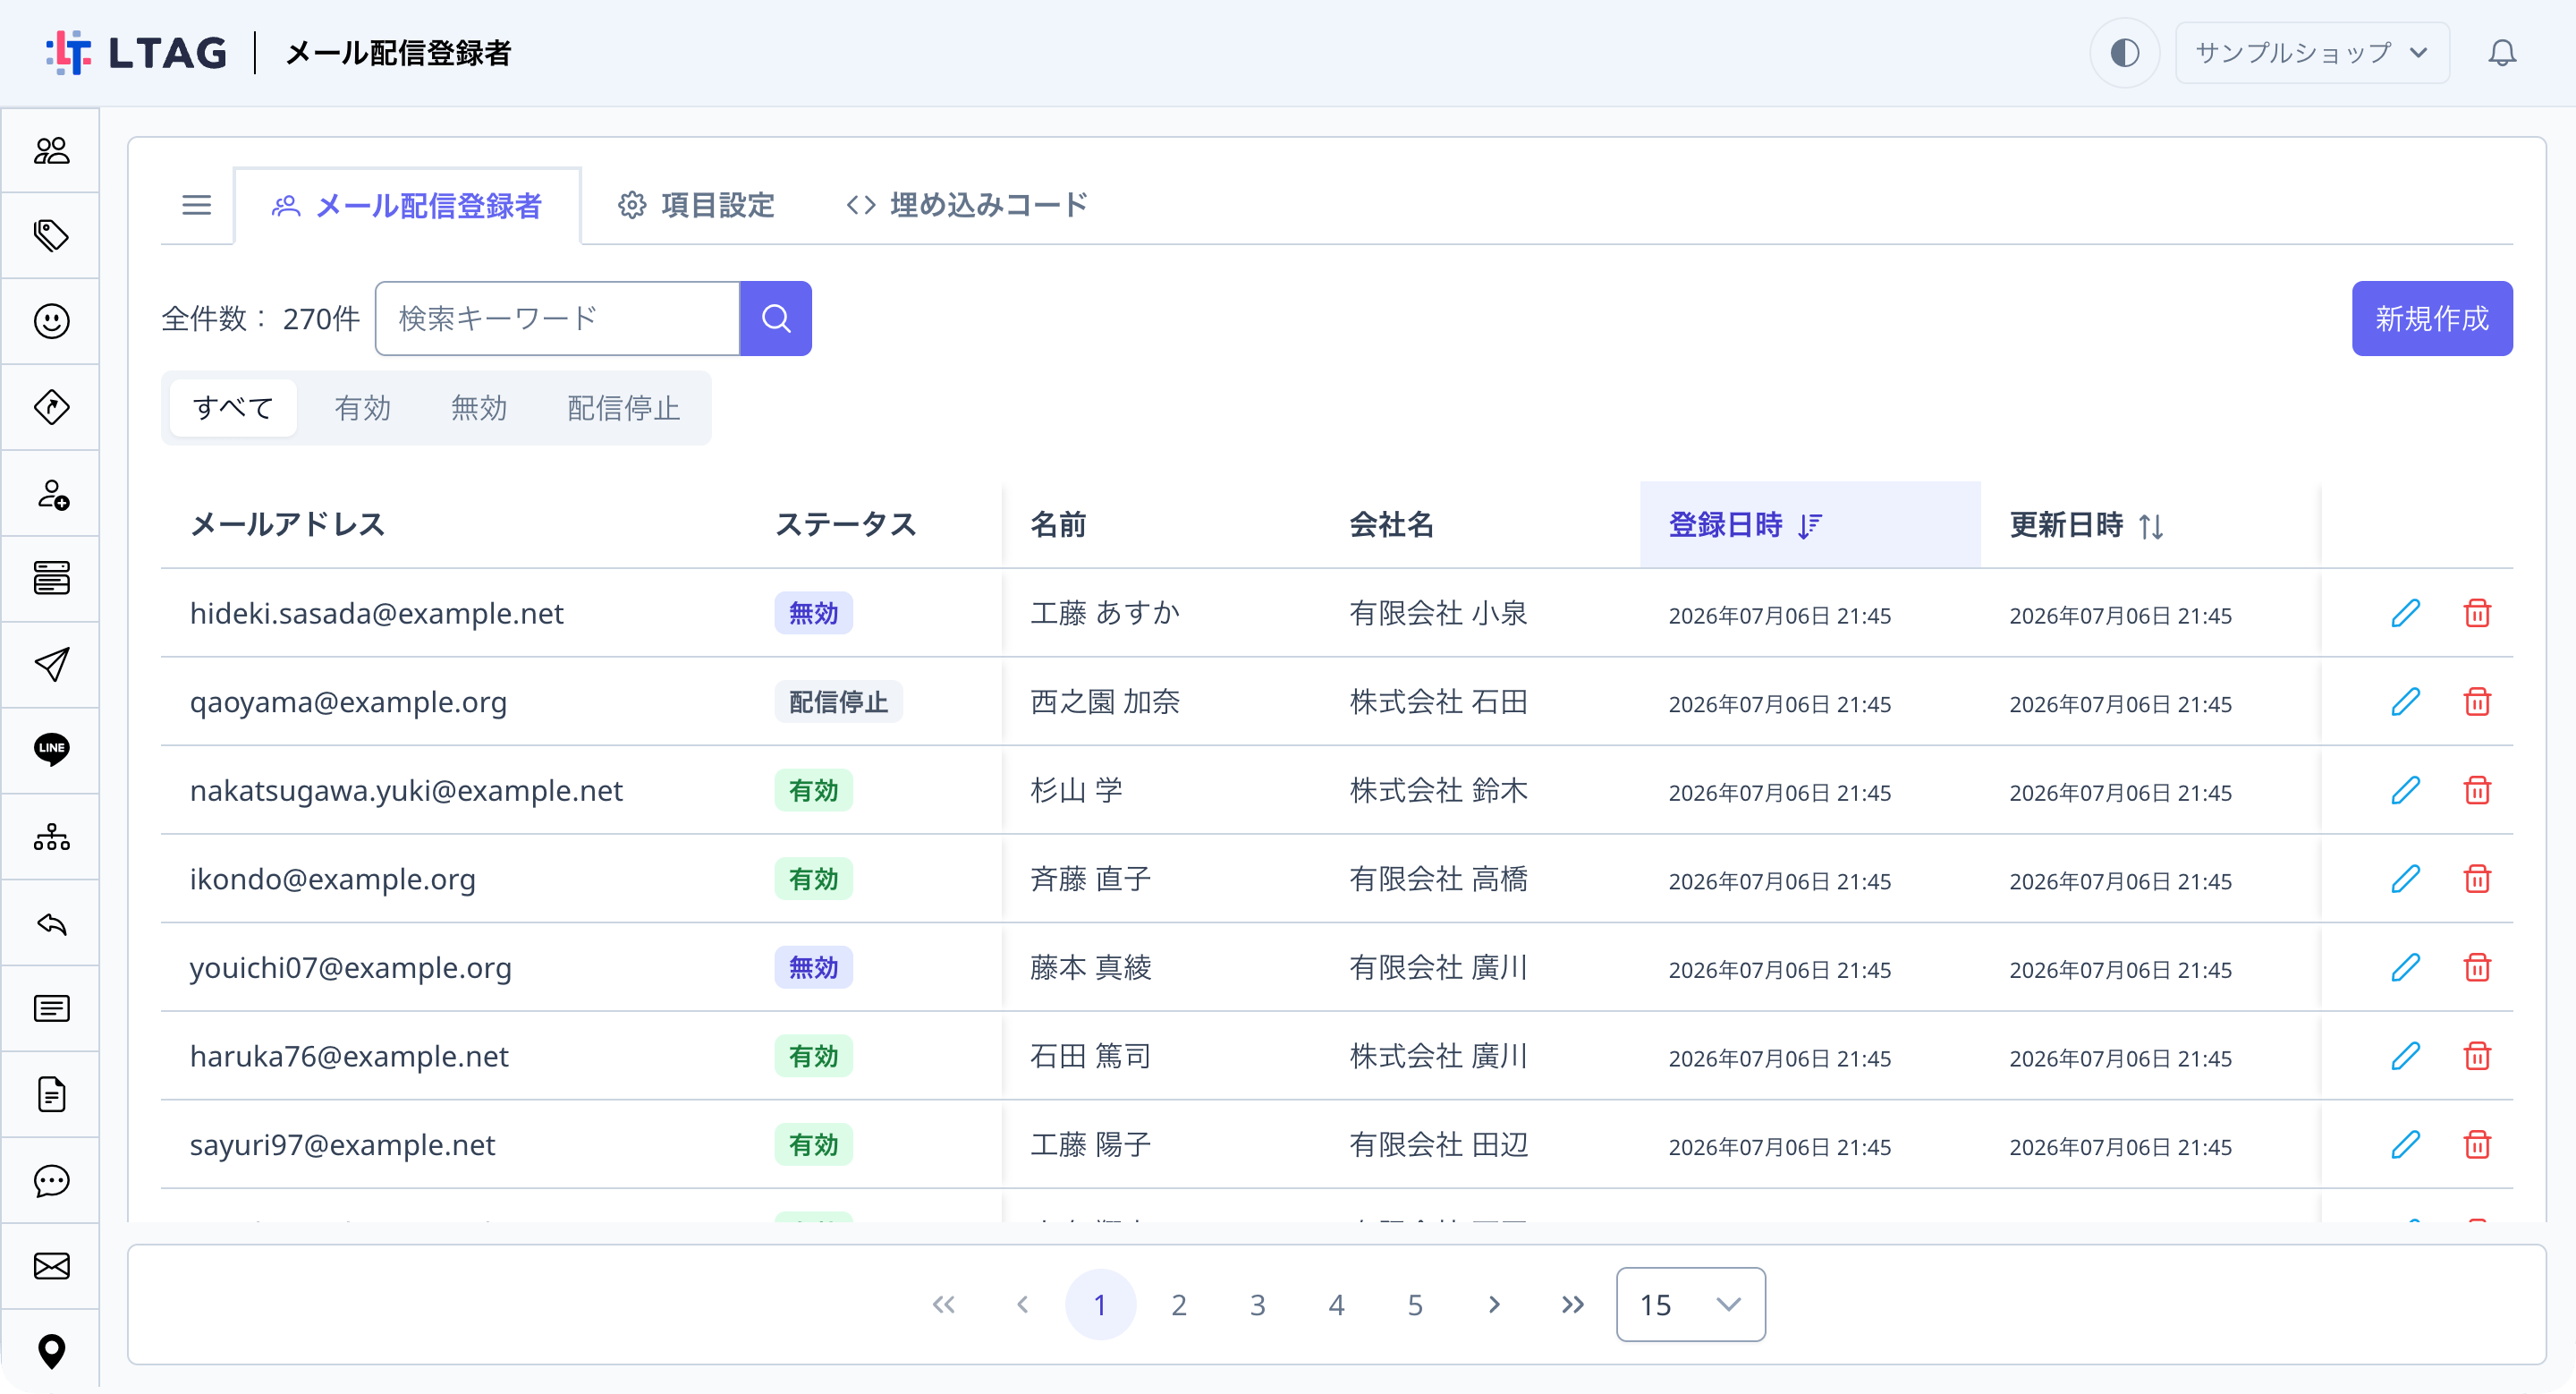2576x1394 pixels.
Task: Open the tags sidebar icon
Action: (x=51, y=236)
